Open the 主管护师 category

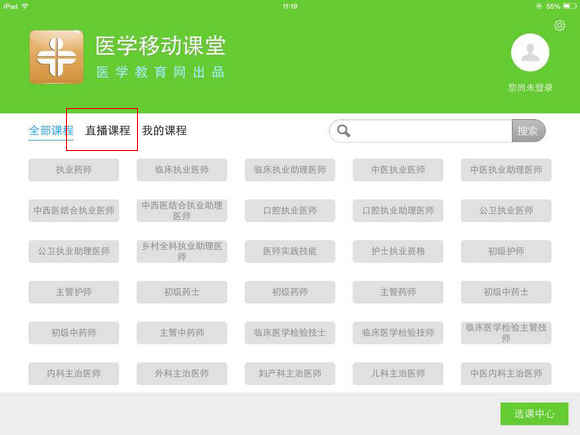tap(74, 292)
